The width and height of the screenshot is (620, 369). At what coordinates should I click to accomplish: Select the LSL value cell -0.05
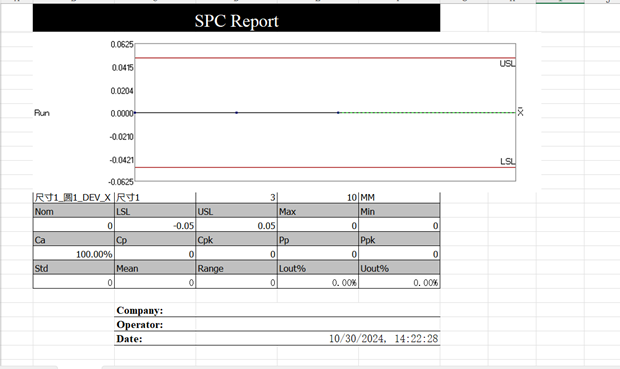pos(155,225)
